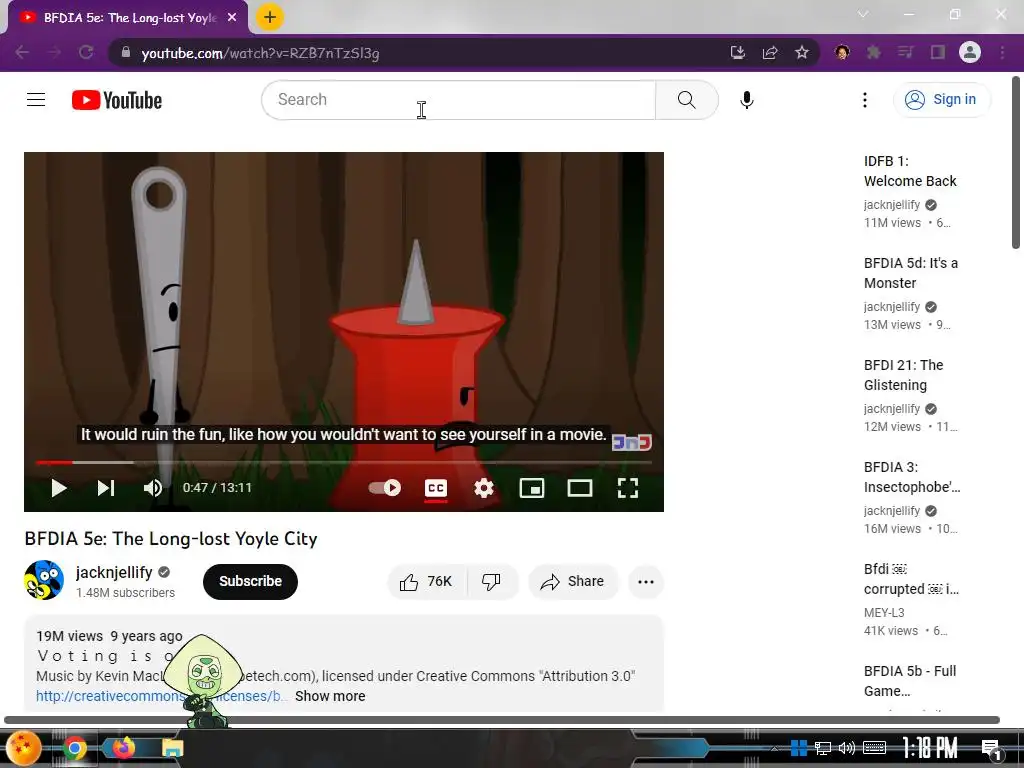This screenshot has height=768, width=1024.
Task: Open YouTube settings three-dot menu
Action: click(x=865, y=100)
